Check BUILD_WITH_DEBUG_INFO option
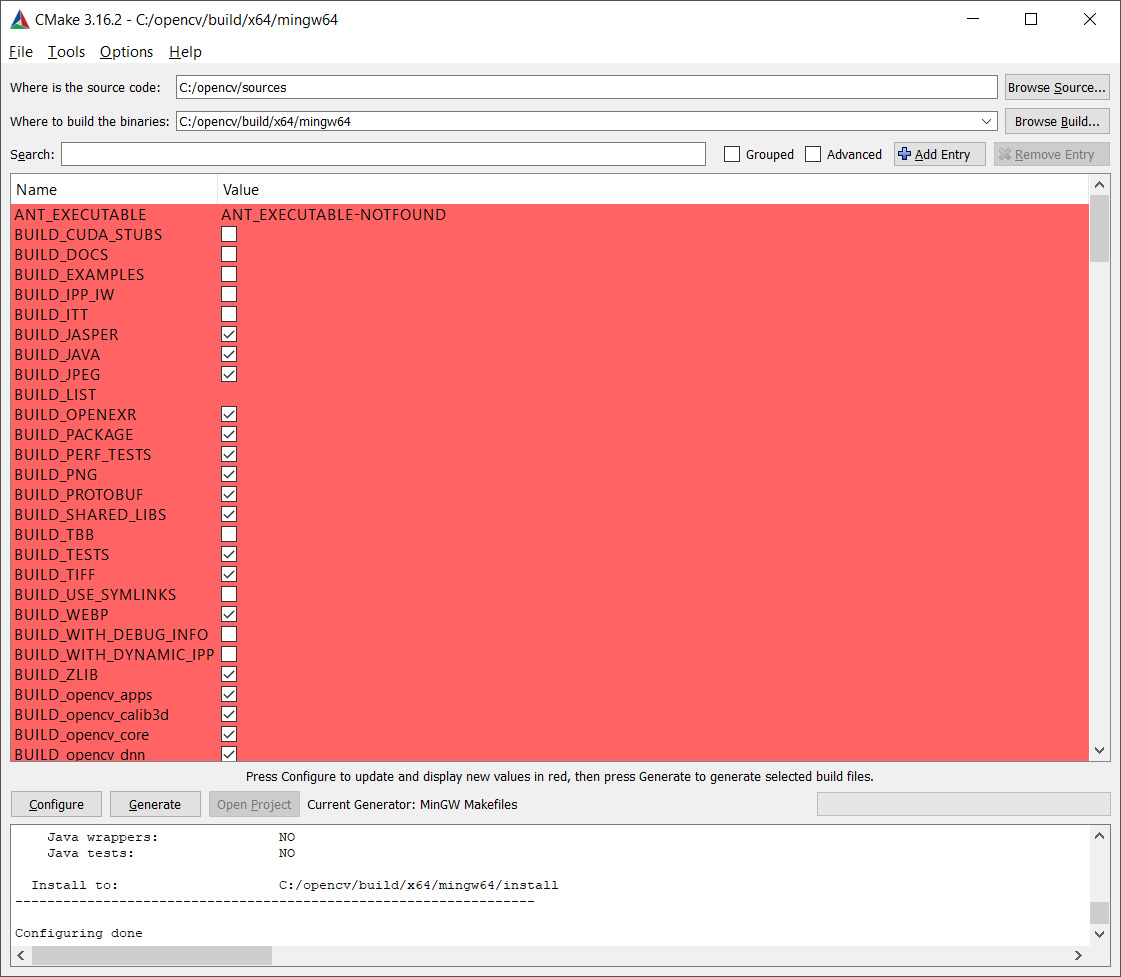 229,635
